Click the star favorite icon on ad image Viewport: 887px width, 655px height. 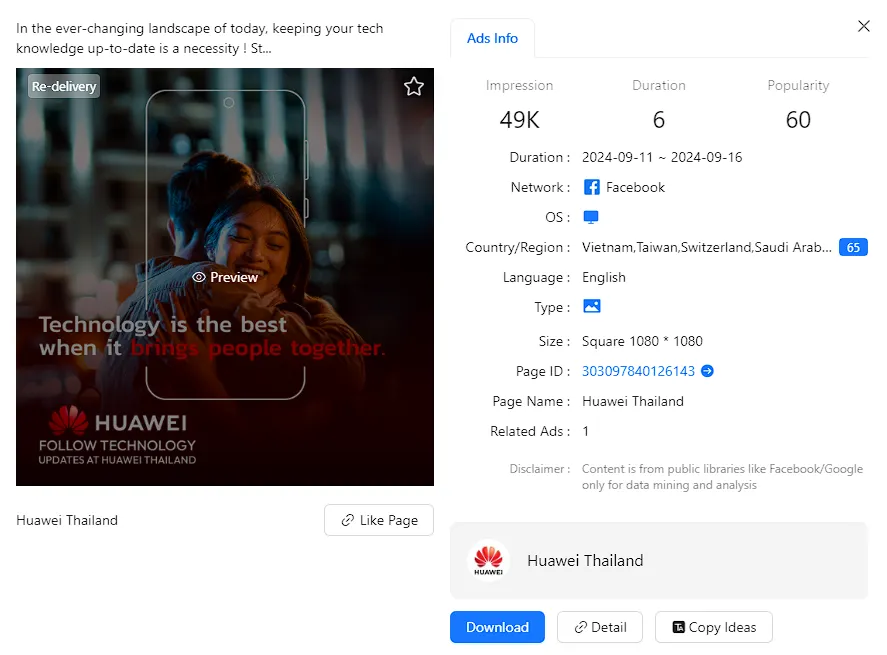click(414, 87)
